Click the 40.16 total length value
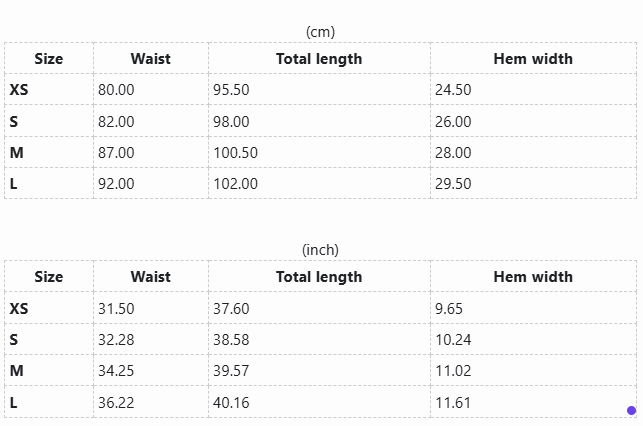Screen dimensions: 643x426 (231, 403)
